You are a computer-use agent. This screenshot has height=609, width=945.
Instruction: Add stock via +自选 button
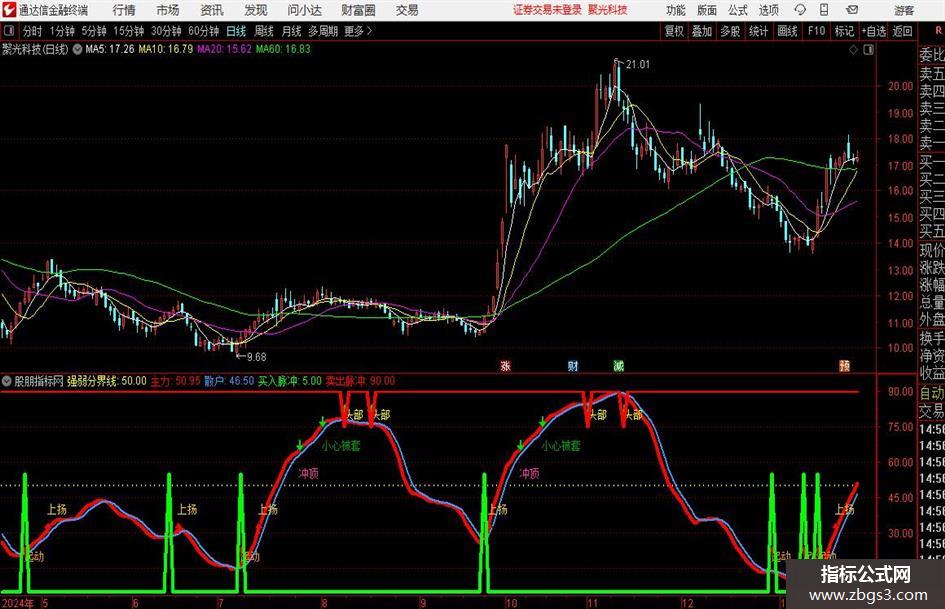874,31
